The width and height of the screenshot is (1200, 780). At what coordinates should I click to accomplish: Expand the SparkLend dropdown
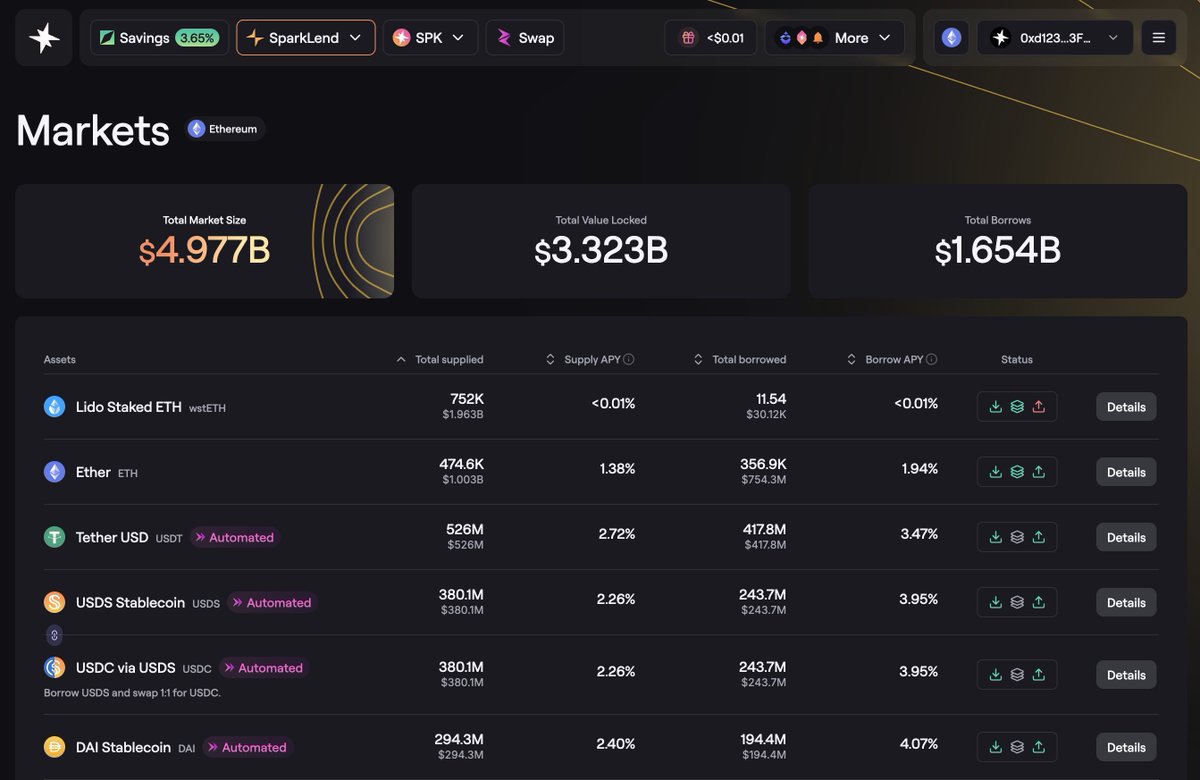(306, 38)
